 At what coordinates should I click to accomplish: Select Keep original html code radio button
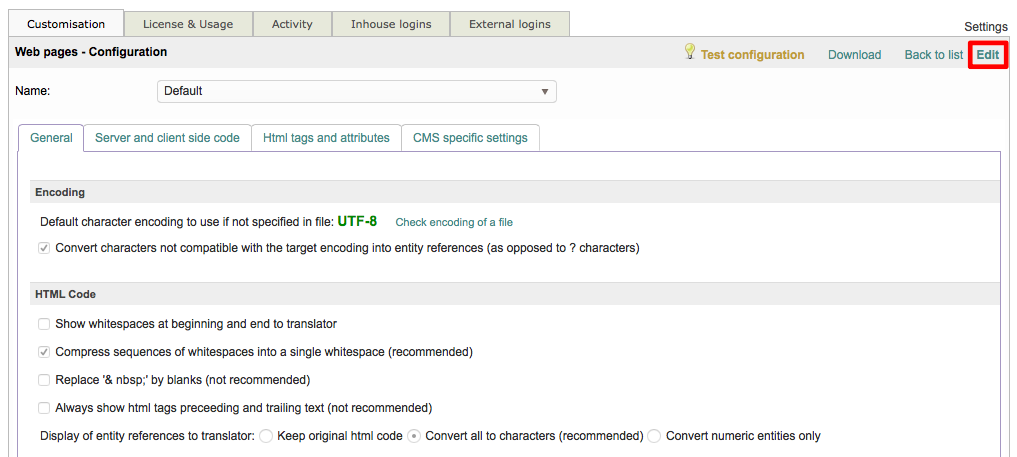click(x=266, y=436)
